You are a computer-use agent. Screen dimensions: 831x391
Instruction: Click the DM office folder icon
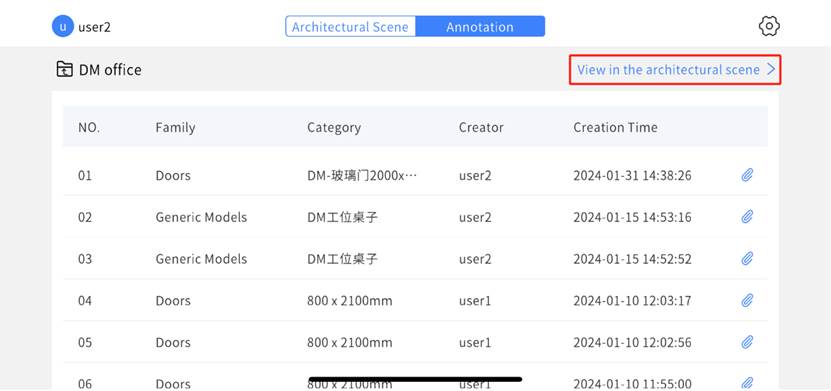(65, 69)
